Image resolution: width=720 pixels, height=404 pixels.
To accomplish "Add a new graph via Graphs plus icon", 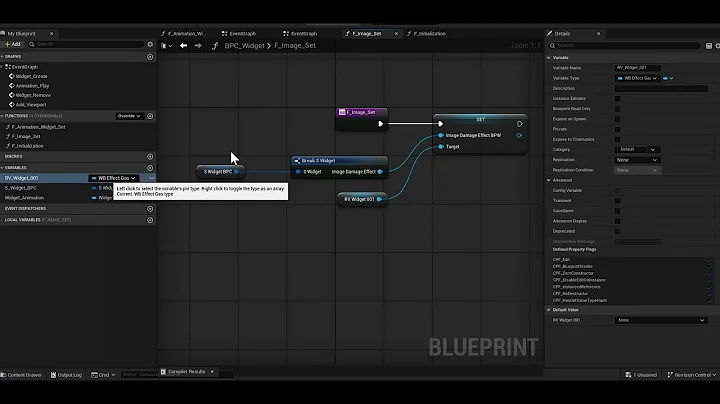I will [x=150, y=57].
